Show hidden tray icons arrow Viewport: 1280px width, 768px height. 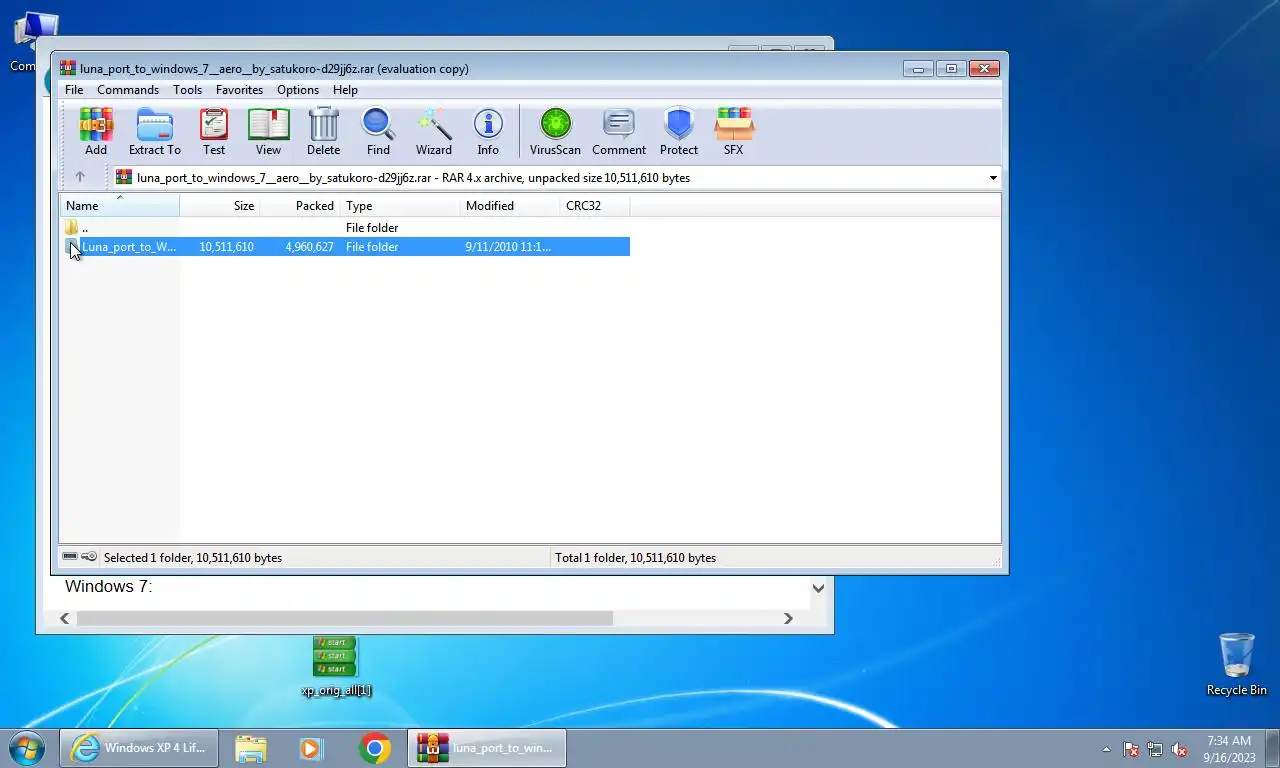click(1106, 749)
